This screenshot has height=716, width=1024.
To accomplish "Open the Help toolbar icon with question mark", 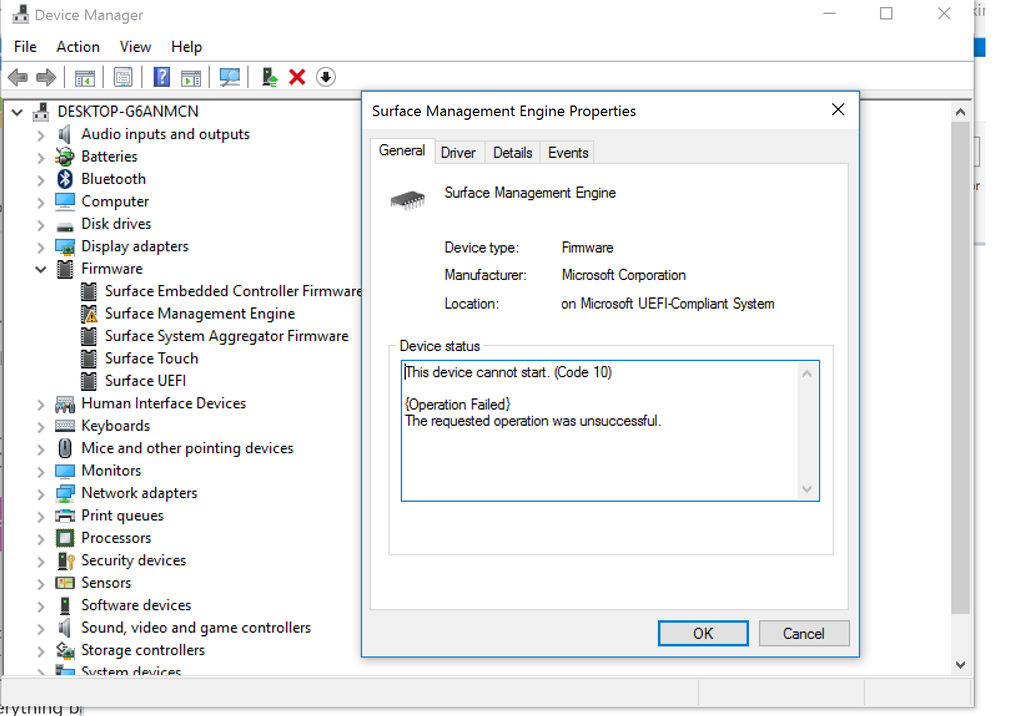I will 161,77.
